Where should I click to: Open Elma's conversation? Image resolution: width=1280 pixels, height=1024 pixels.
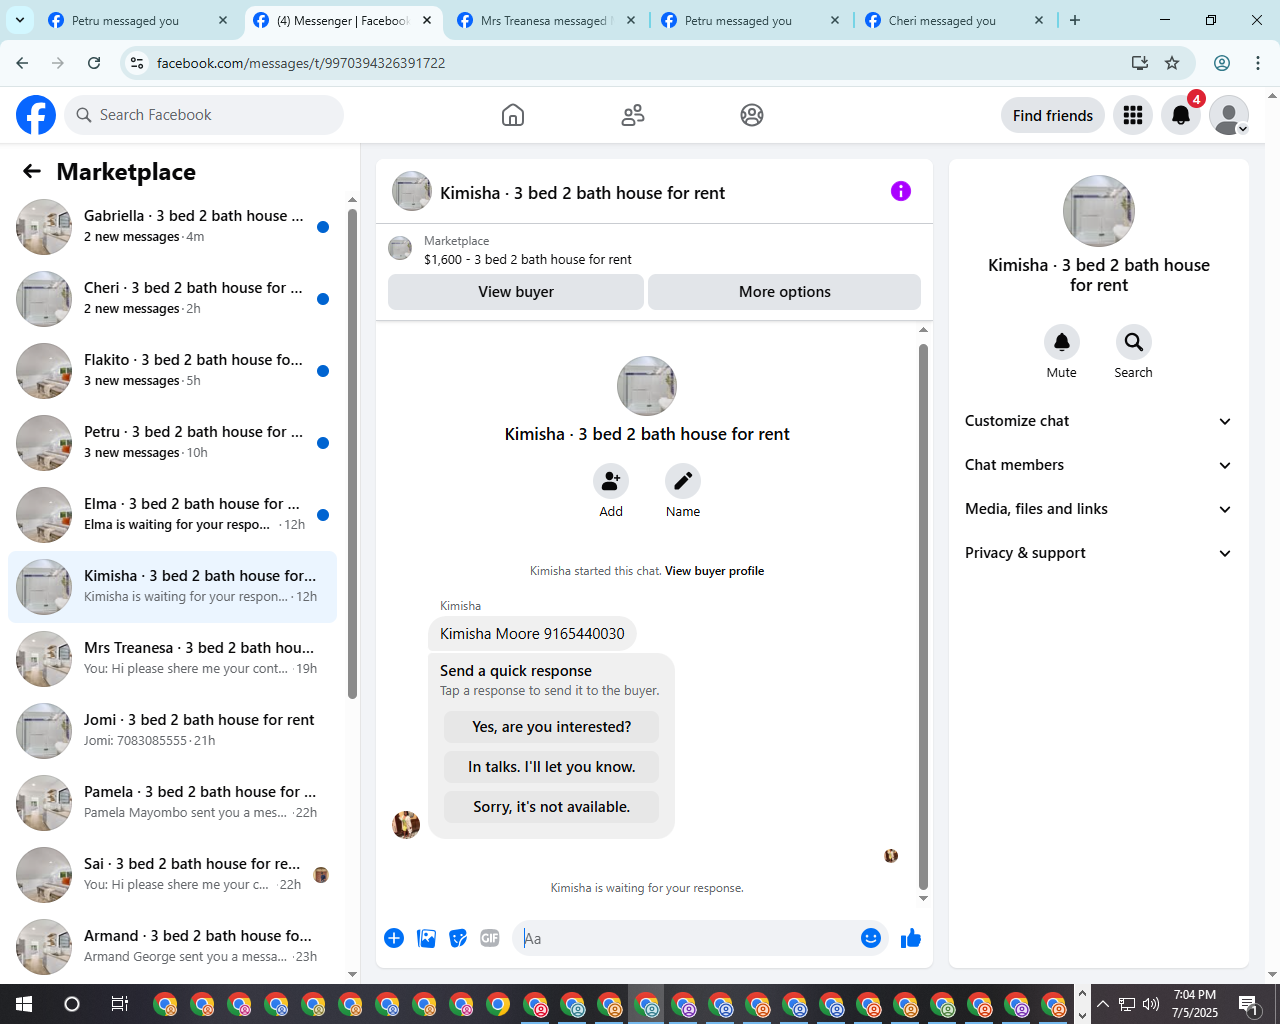(173, 515)
